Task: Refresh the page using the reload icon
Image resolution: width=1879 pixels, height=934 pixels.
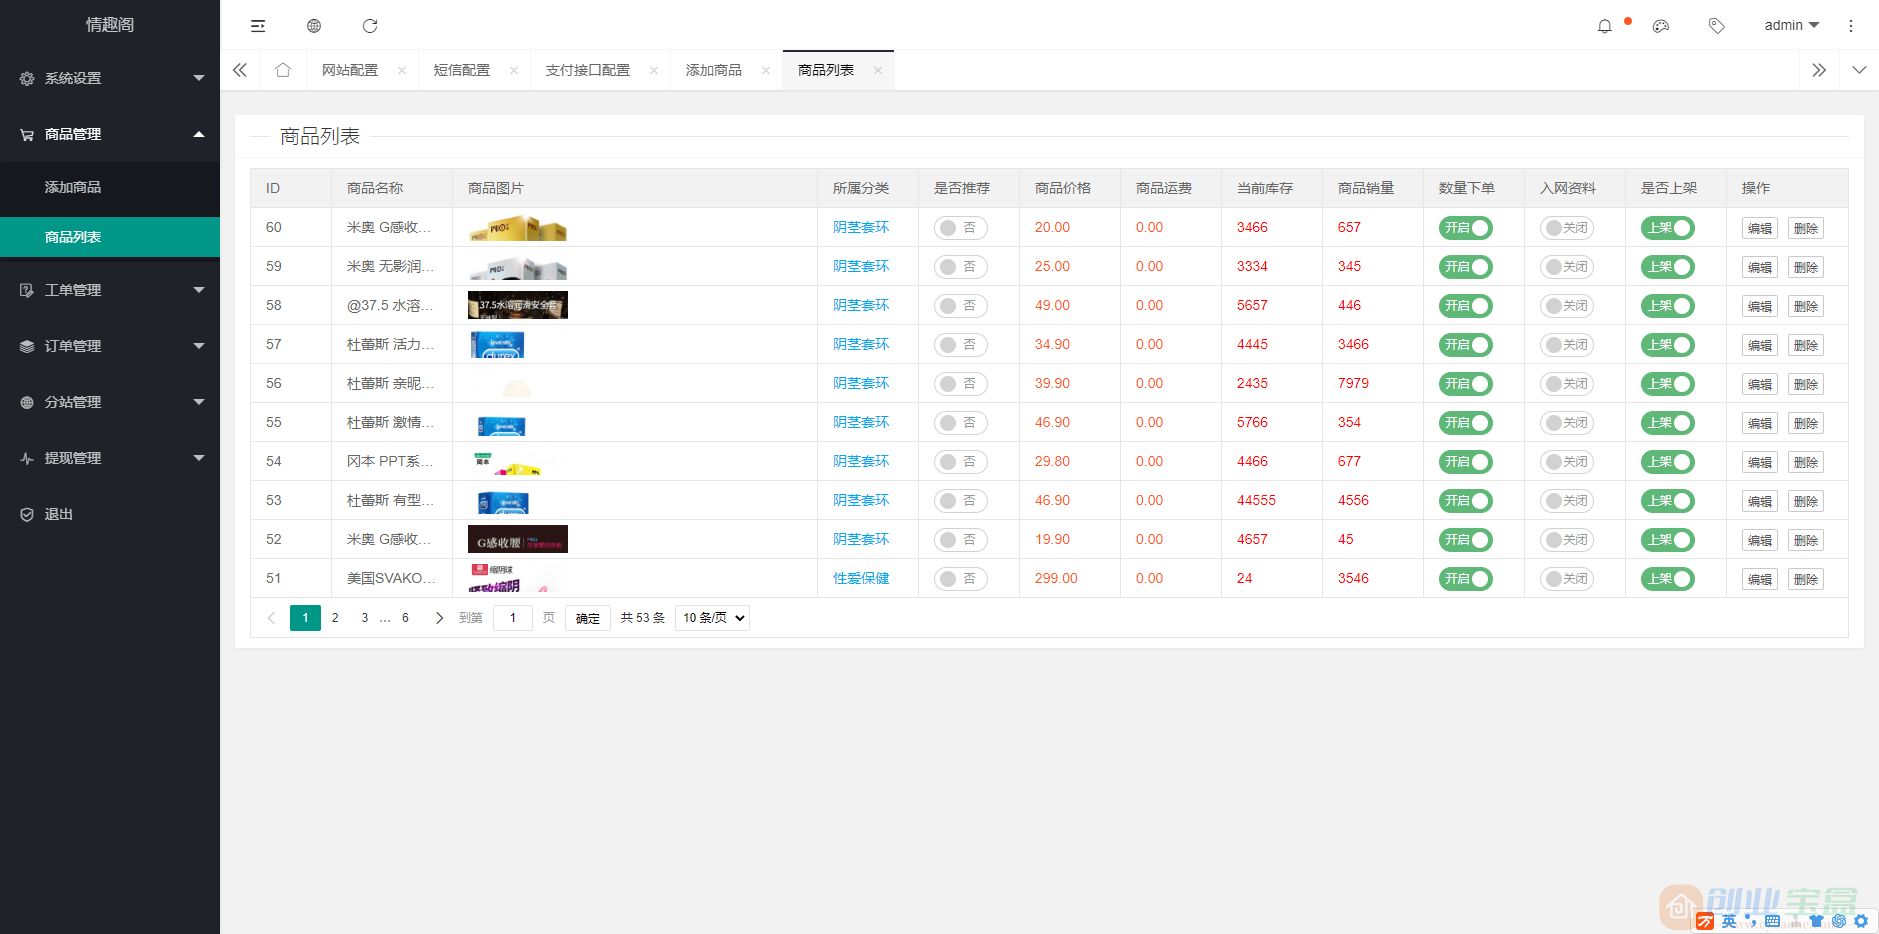Action: [x=370, y=25]
